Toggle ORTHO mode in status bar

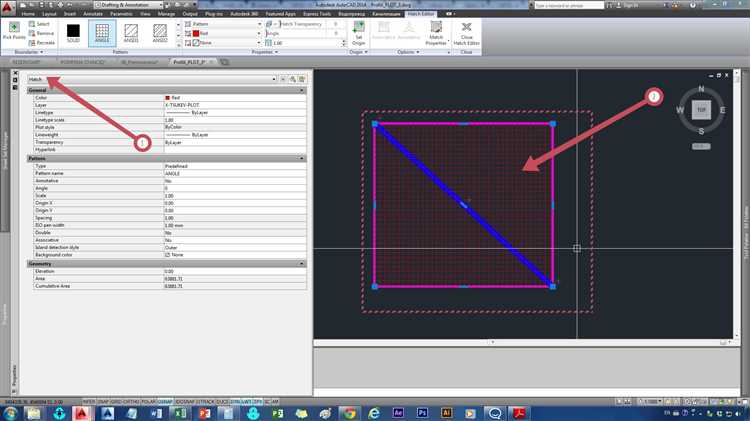(x=131, y=399)
